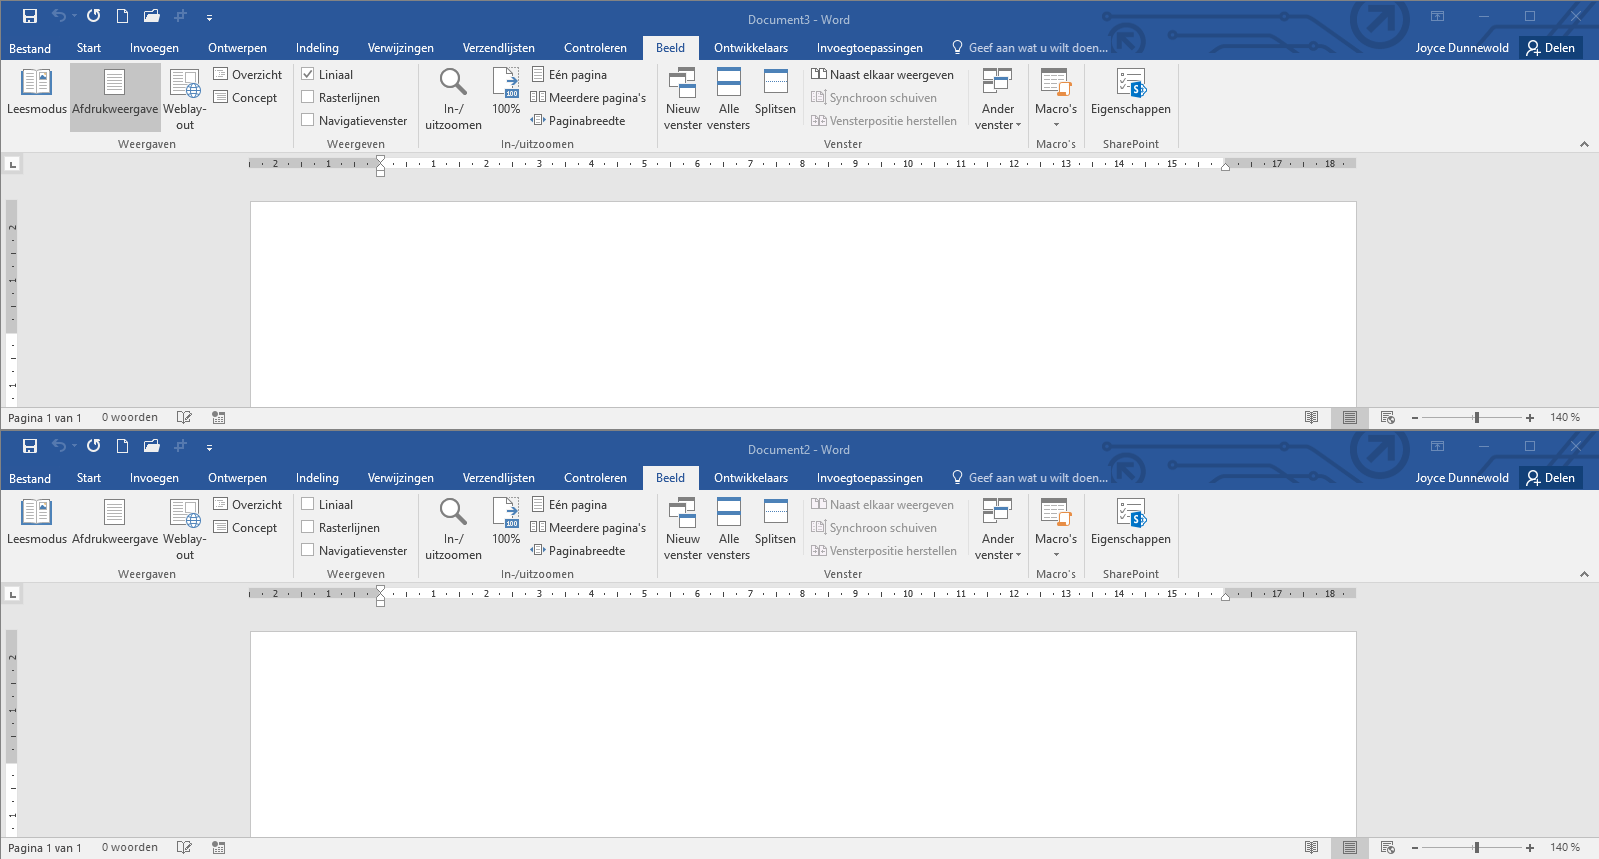
Task: Expand Ander venster dropdown in Document2
Action: (998, 528)
